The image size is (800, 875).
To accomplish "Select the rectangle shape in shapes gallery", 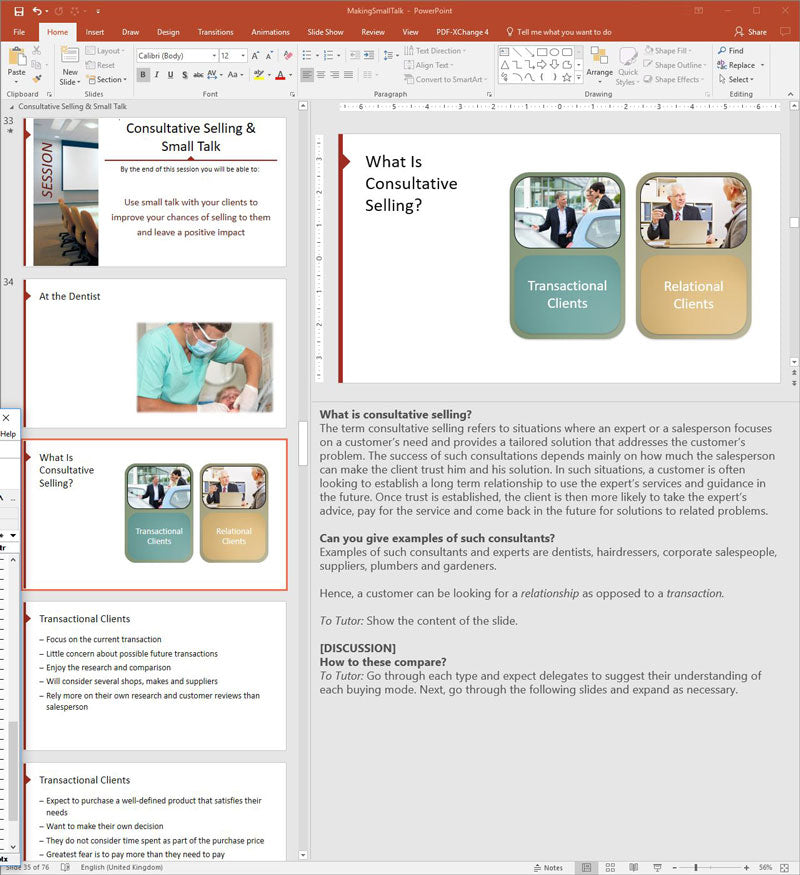I will tap(542, 52).
